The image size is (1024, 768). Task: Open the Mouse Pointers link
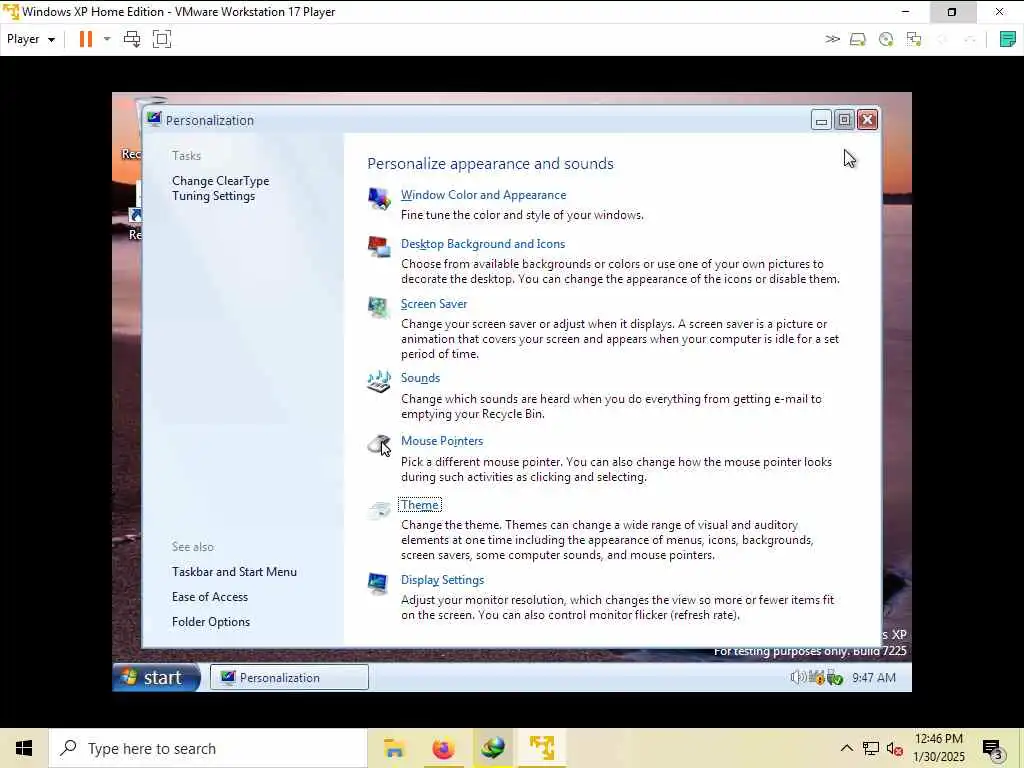point(441,441)
